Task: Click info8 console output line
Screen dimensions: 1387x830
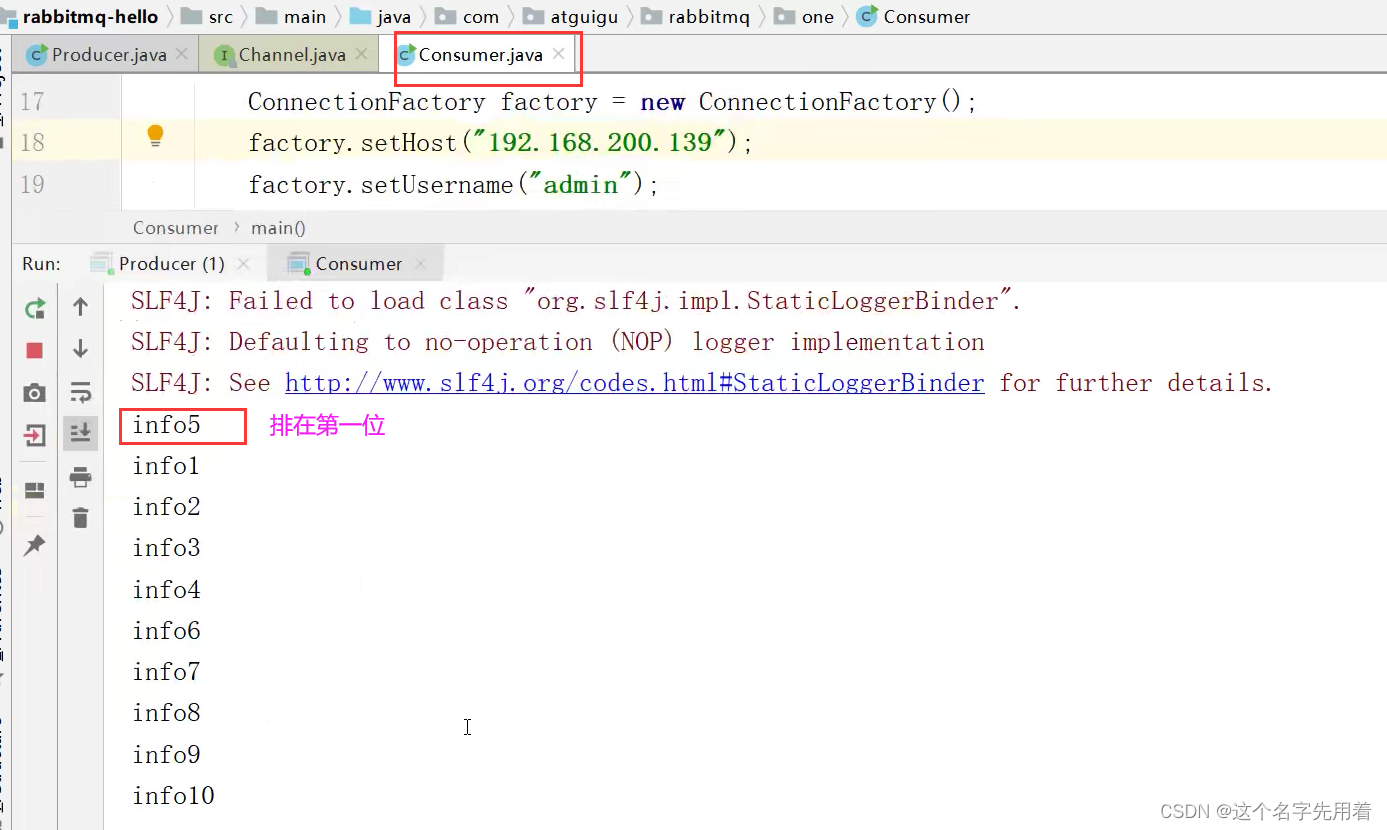Action: 167,713
